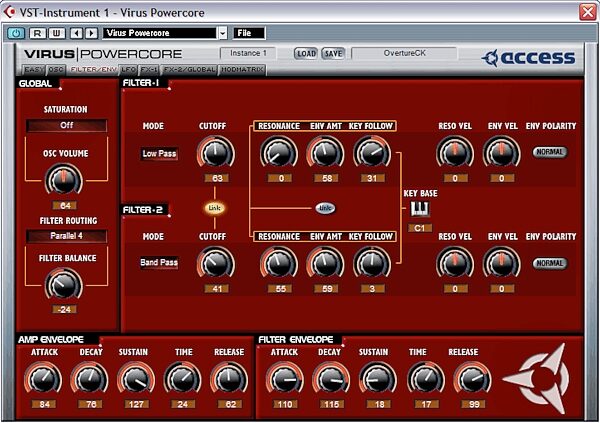The width and height of the screenshot is (600, 423).
Task: Switch to the FX-2/GLOBAL tab
Action: (189, 70)
